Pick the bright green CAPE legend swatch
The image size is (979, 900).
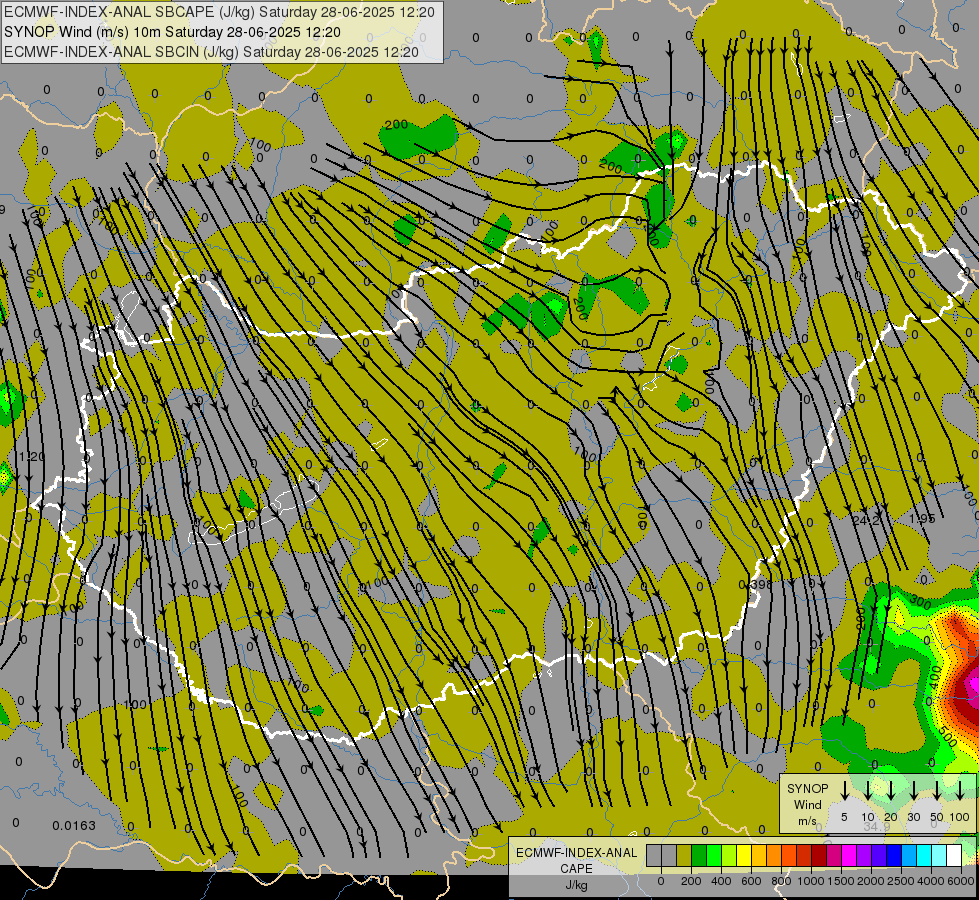714,855
